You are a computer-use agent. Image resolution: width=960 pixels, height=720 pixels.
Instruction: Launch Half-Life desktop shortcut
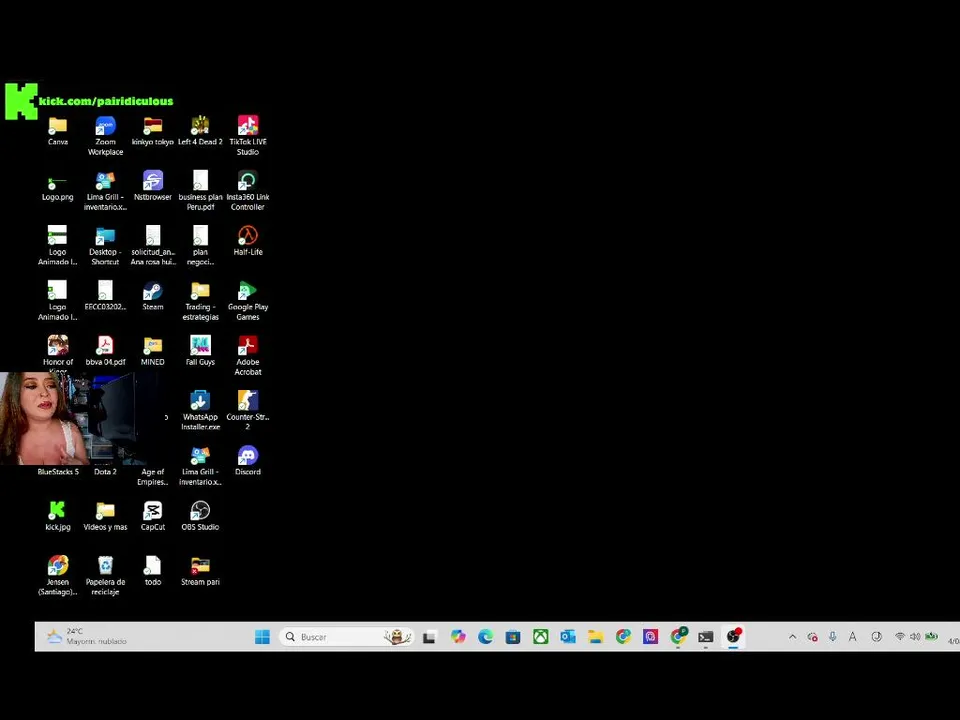pos(248,236)
